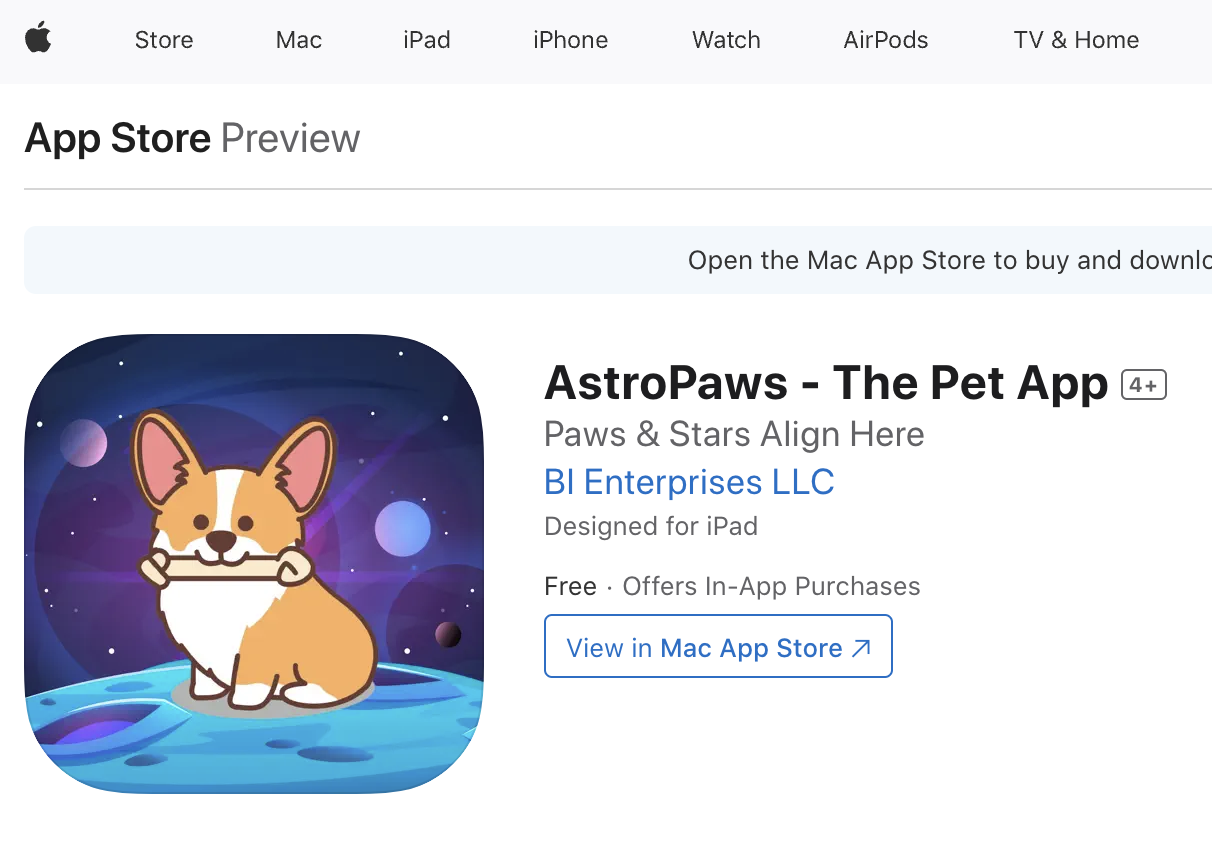1212x854 pixels.
Task: Click the Paws & Stars Align Here subtitle
Action: click(x=734, y=435)
